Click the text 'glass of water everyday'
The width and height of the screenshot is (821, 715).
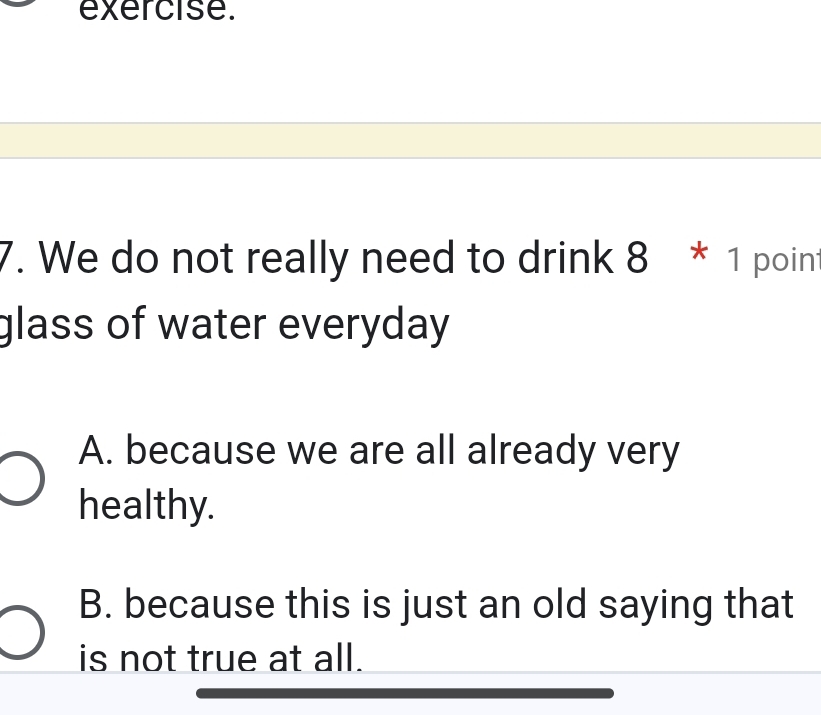pos(224,323)
